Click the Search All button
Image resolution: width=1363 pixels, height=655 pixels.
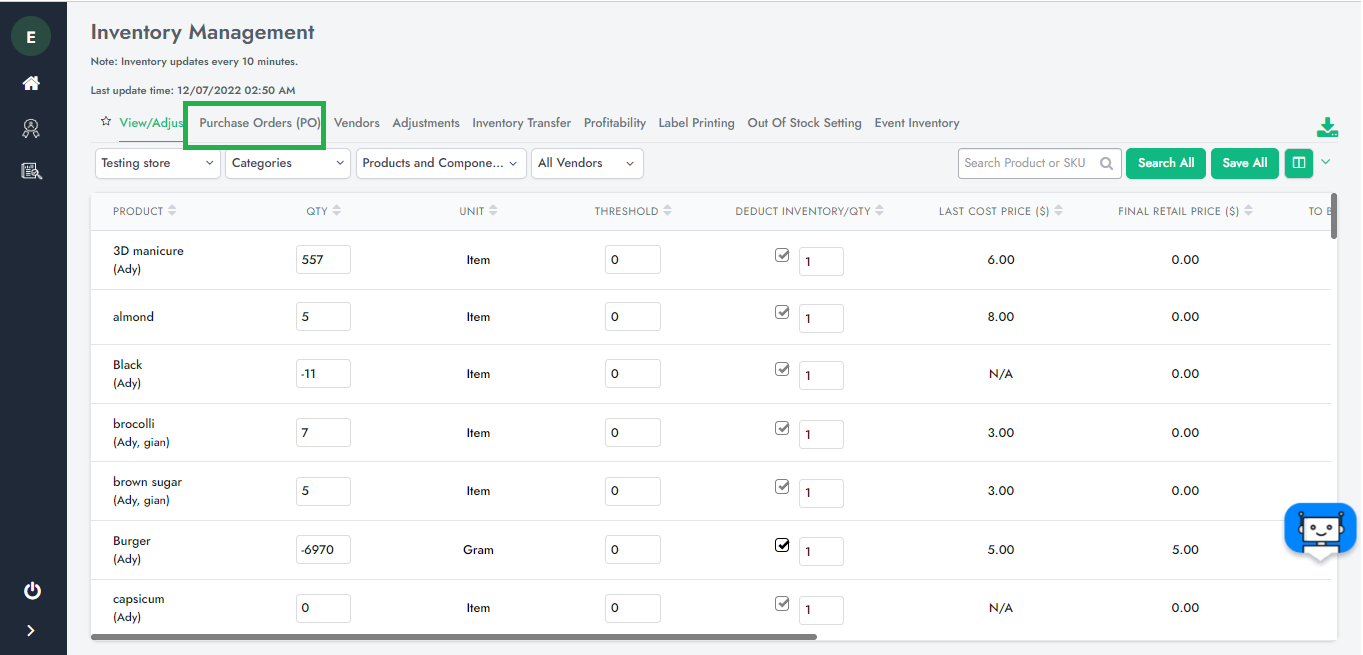coord(1165,163)
